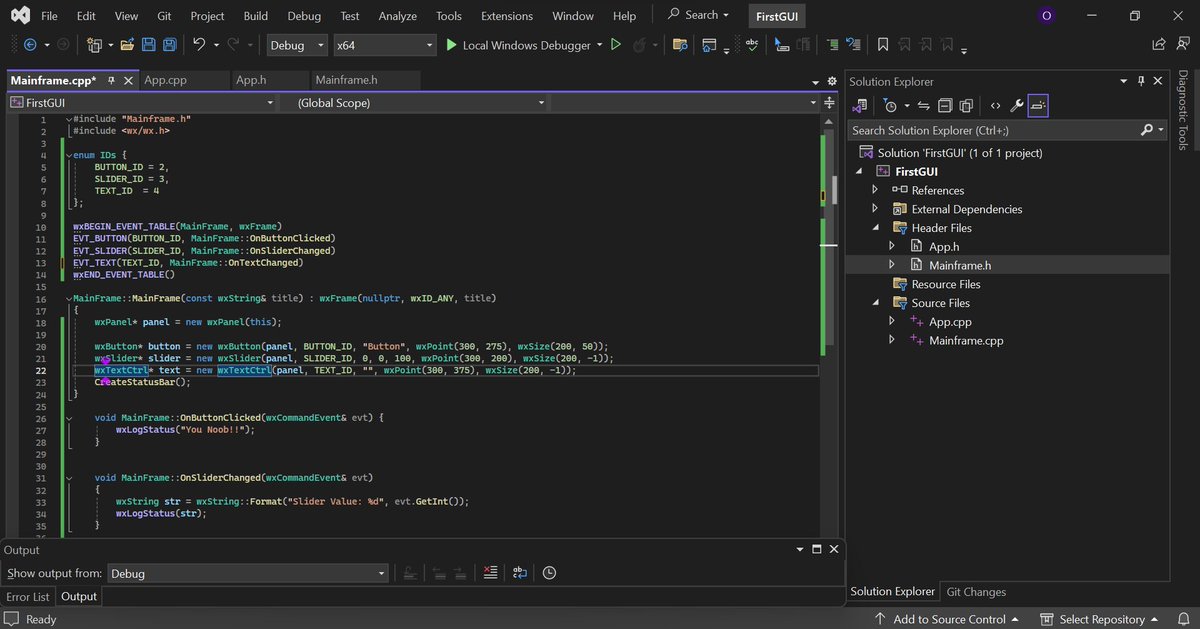The width and height of the screenshot is (1200, 629).
Task: Toggle timestamp clock icon in Output panel
Action: click(x=549, y=573)
